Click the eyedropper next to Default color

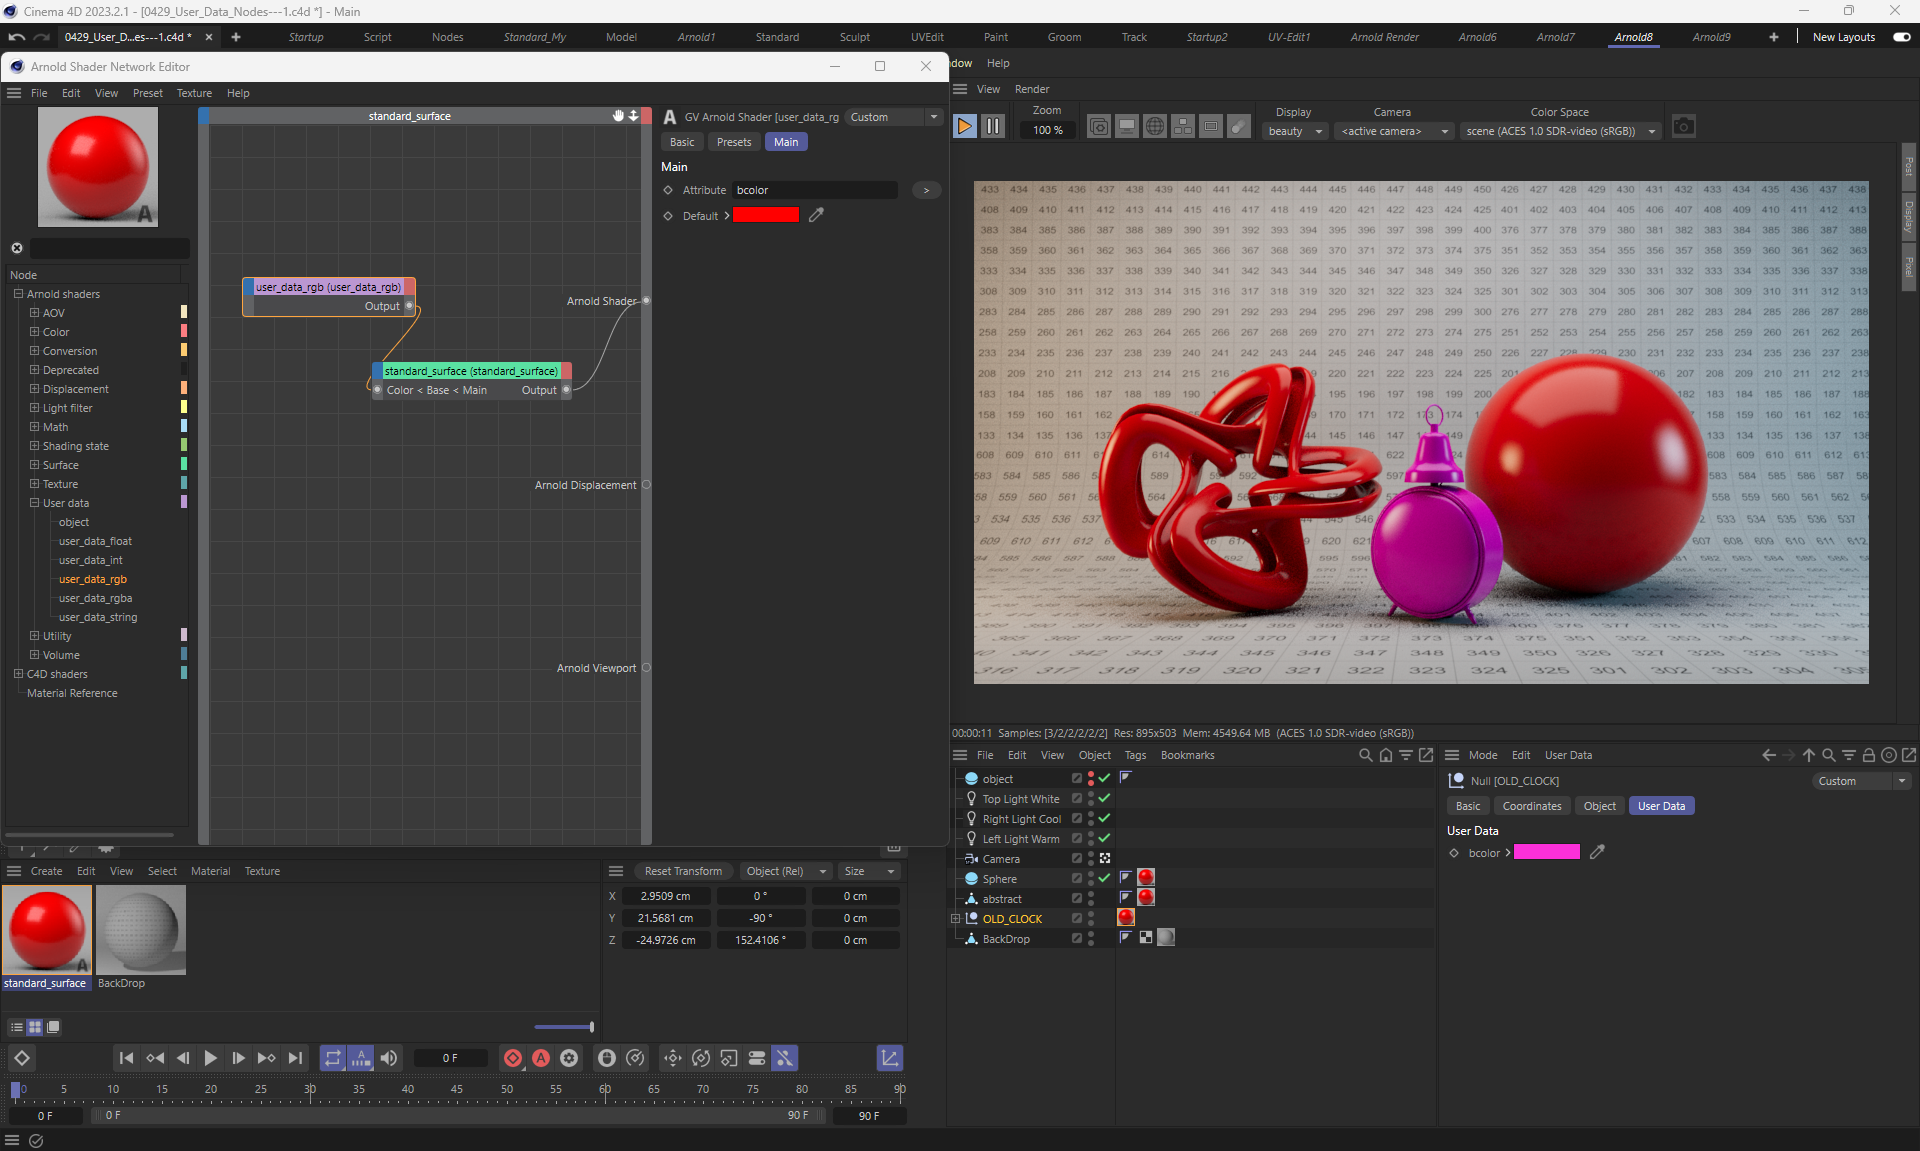tap(817, 215)
